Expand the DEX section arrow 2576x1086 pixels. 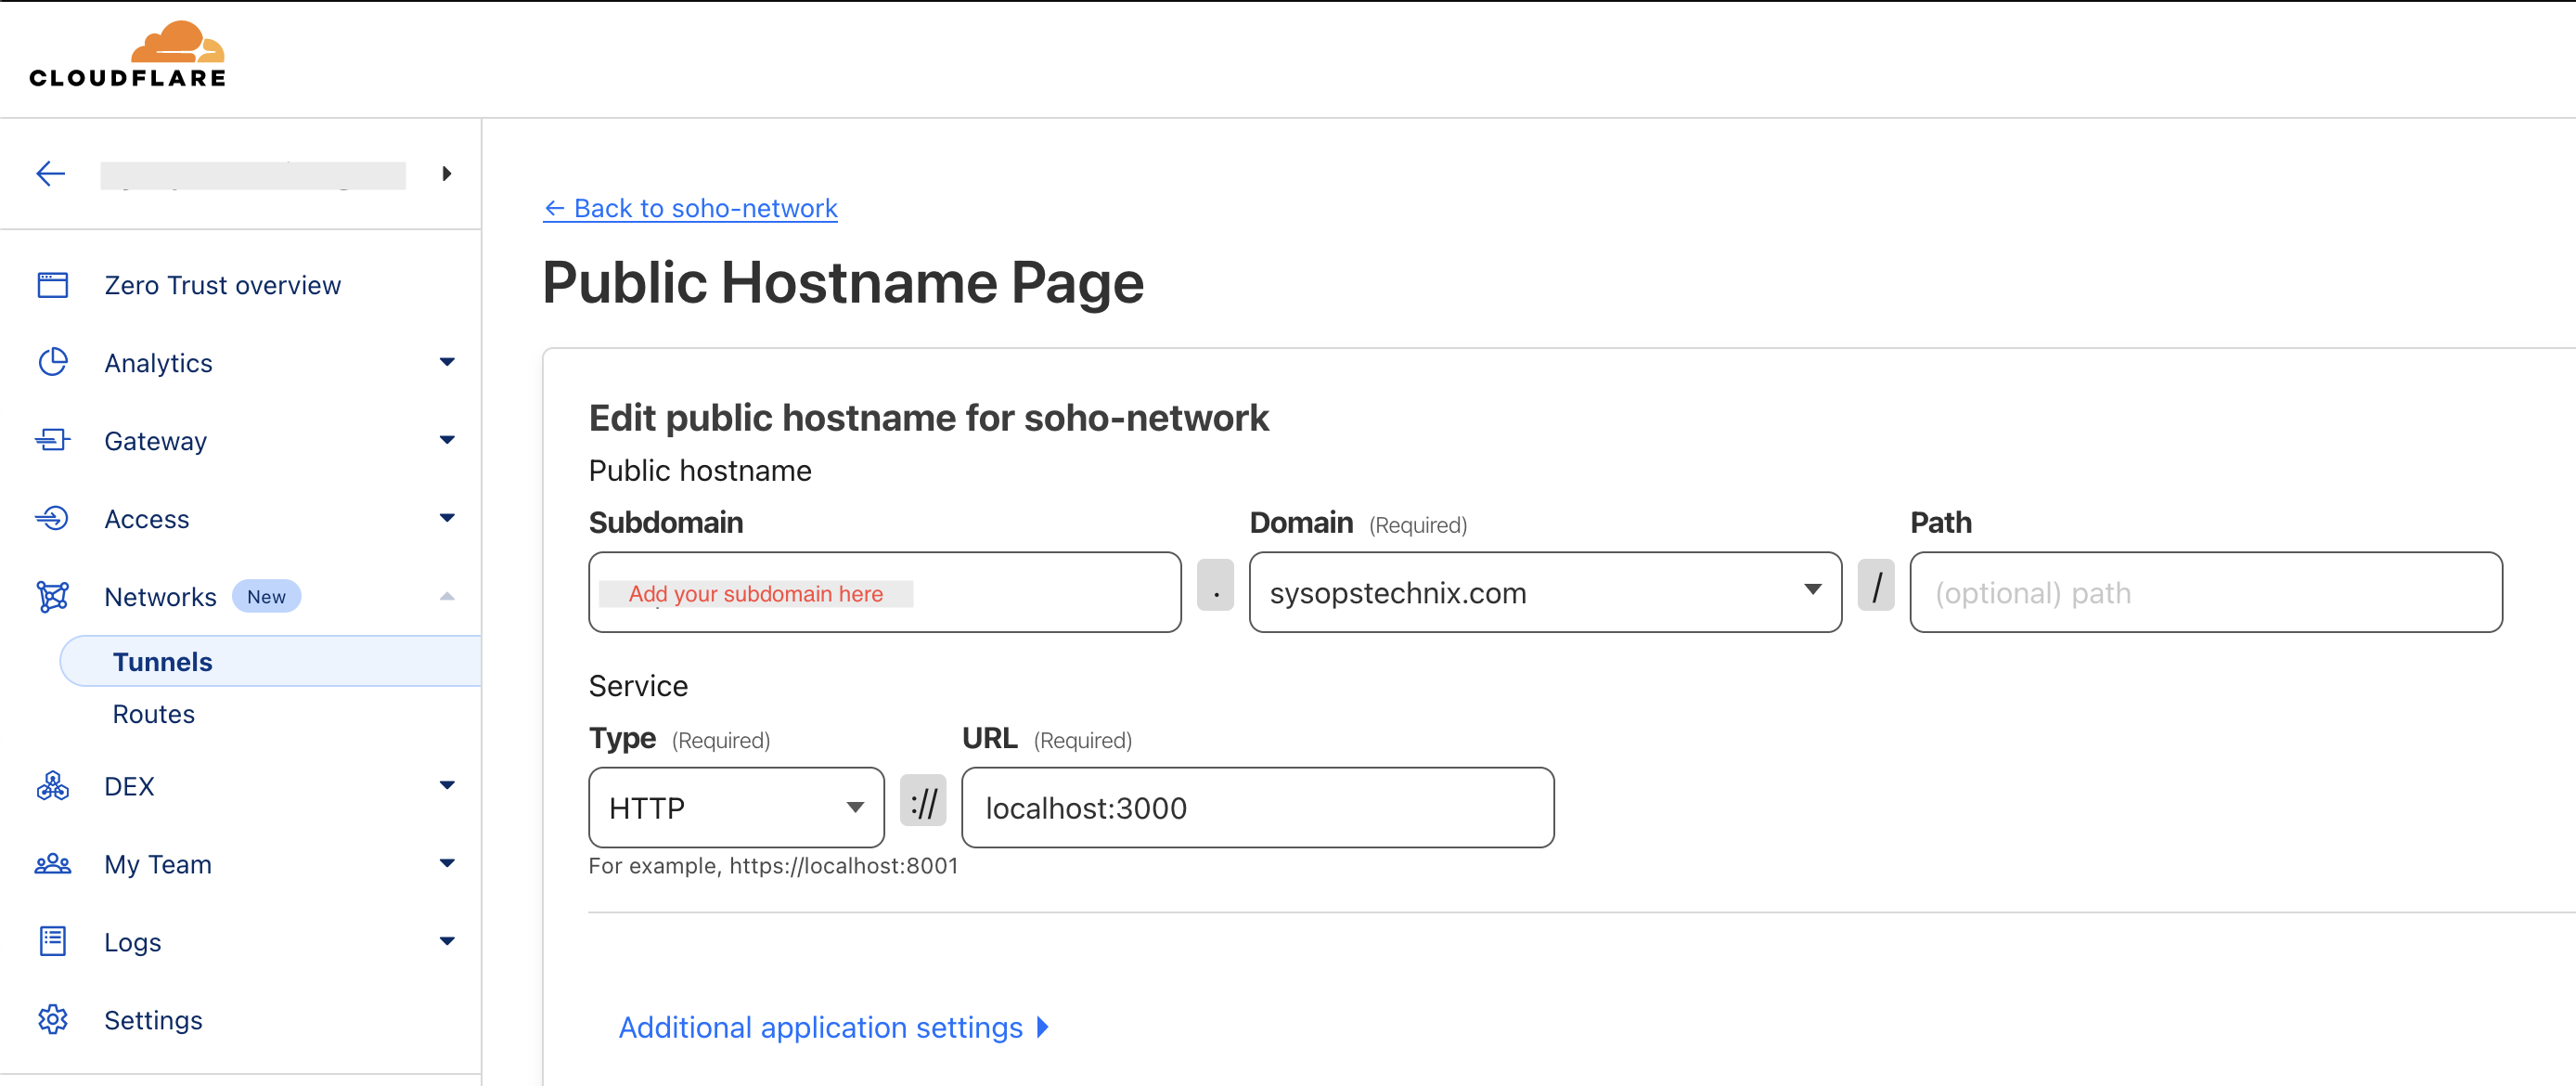click(447, 786)
